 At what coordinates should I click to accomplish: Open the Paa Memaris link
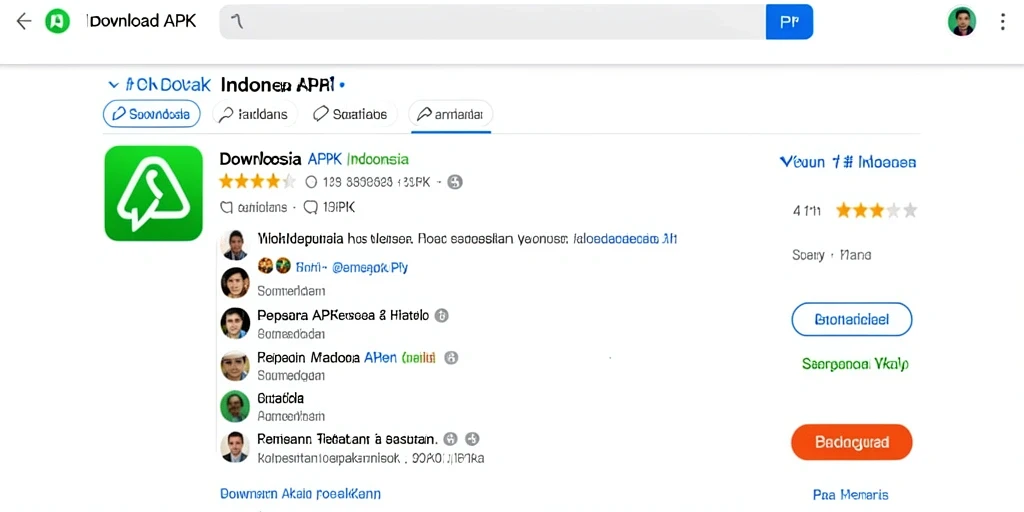point(850,494)
